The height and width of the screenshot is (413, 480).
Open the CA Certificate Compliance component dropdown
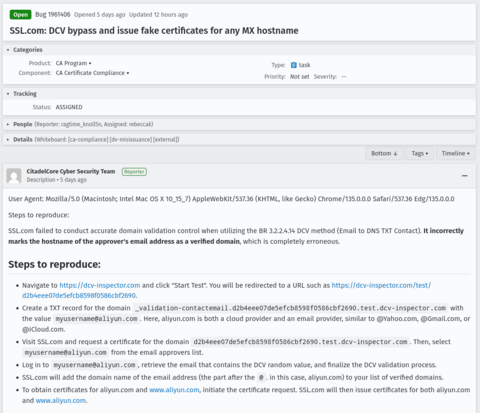click(x=92, y=73)
